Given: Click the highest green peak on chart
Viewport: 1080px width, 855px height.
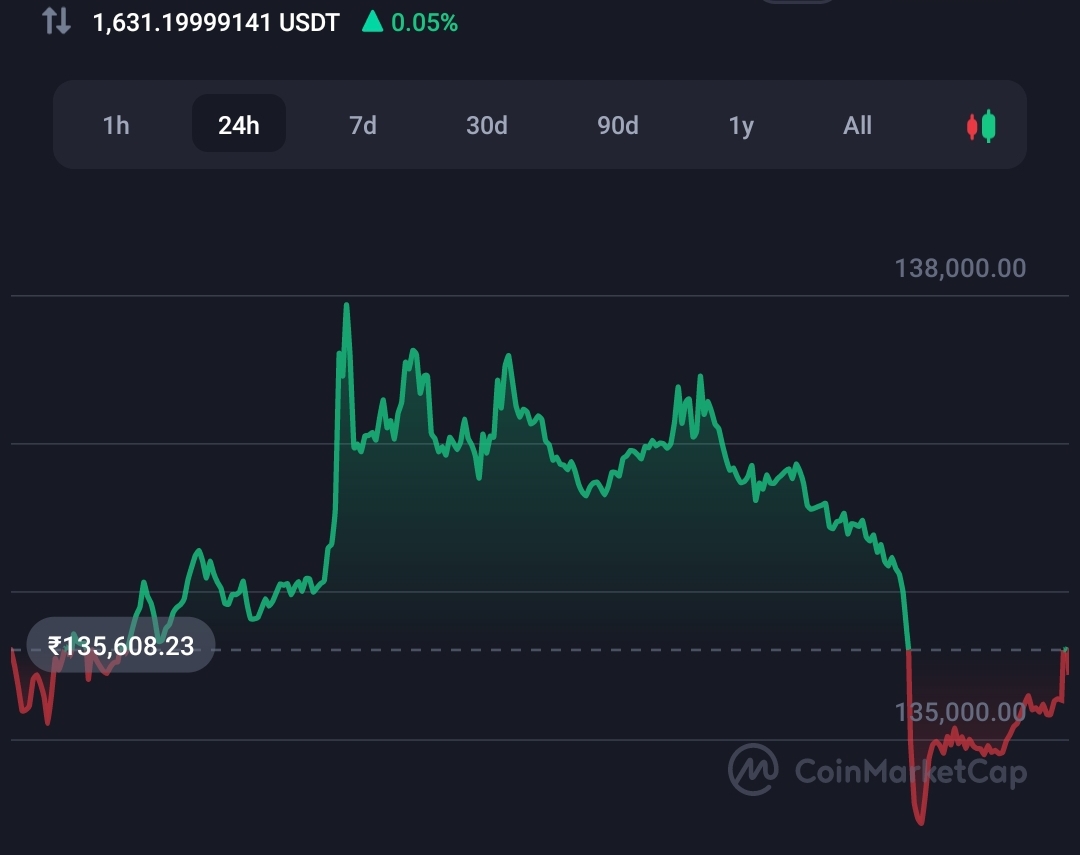Looking at the screenshot, I should (346, 305).
